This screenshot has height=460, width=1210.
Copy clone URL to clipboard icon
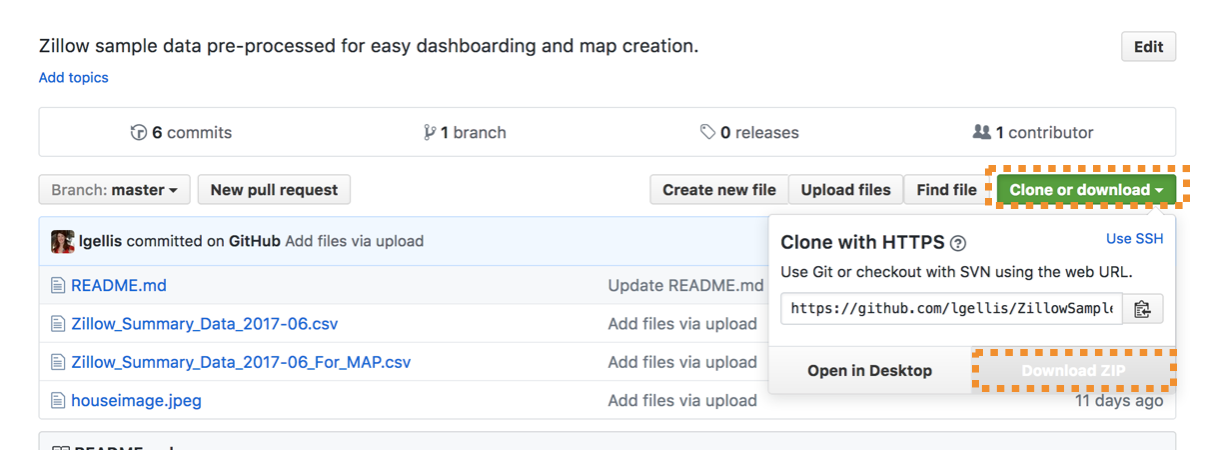click(1143, 308)
